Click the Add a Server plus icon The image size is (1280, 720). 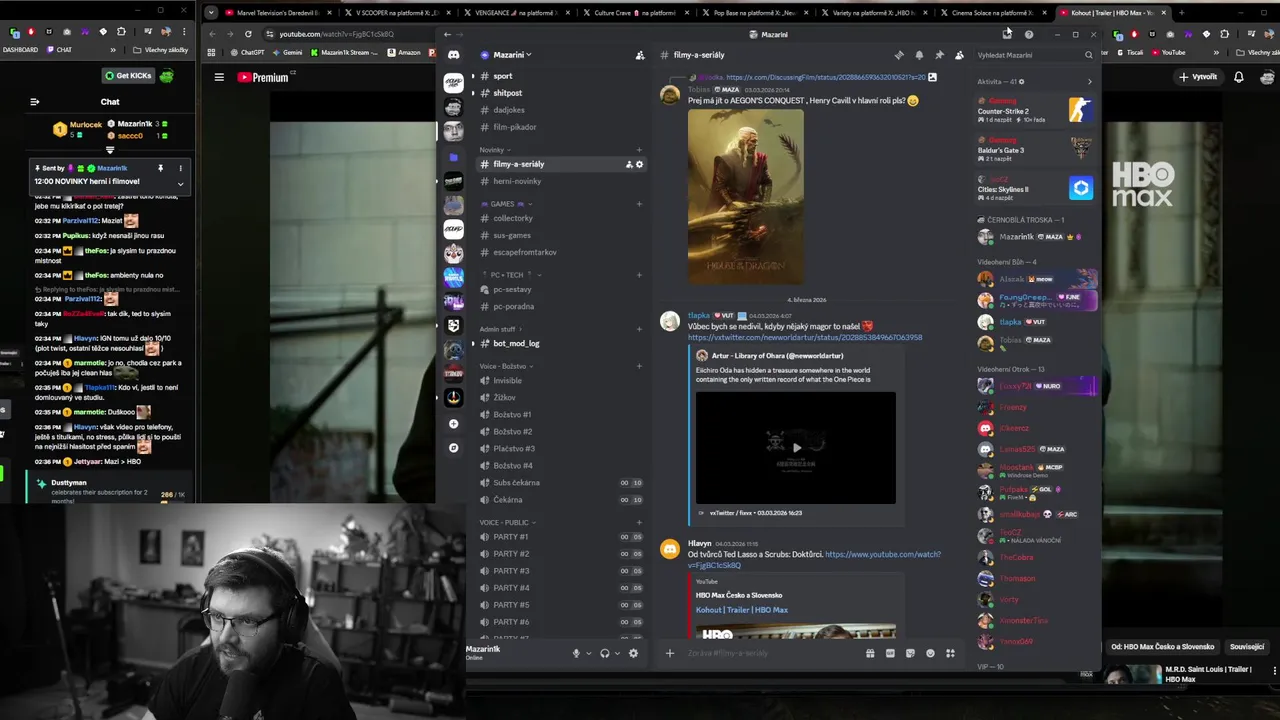coord(453,423)
